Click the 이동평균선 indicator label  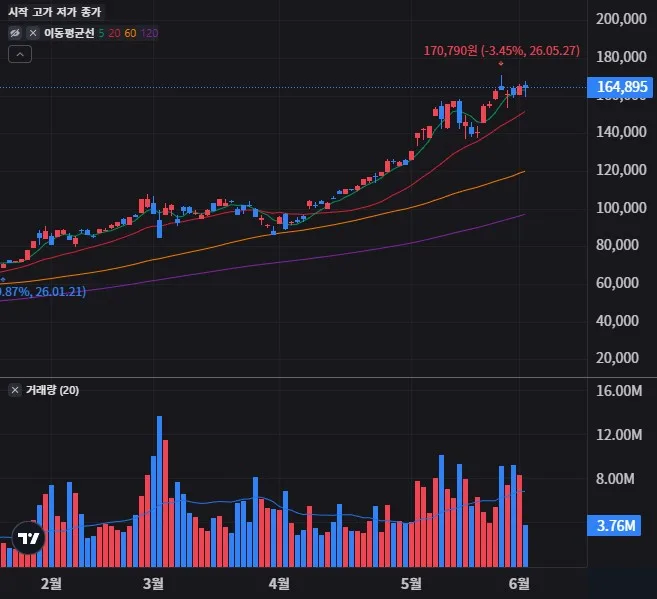[69, 33]
